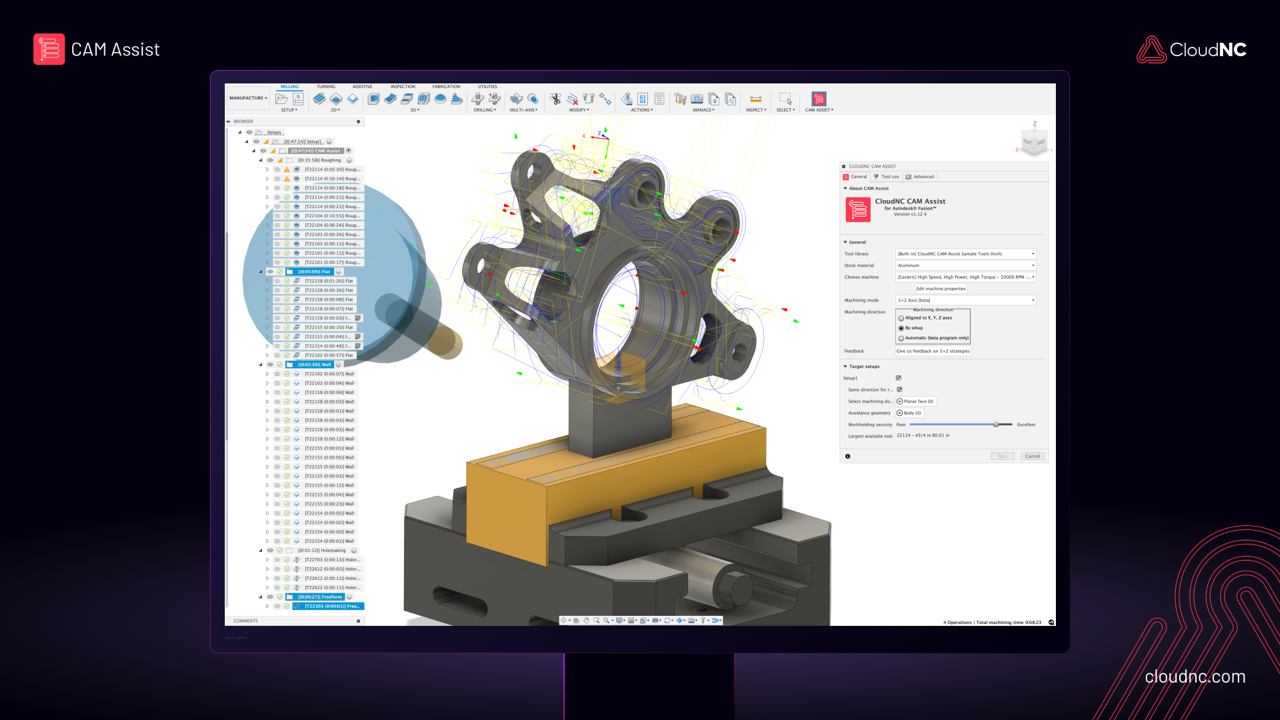This screenshot has width=1280, height=720.
Task: Select 'Automatic (beta program only)' radio option
Action: tap(901, 338)
